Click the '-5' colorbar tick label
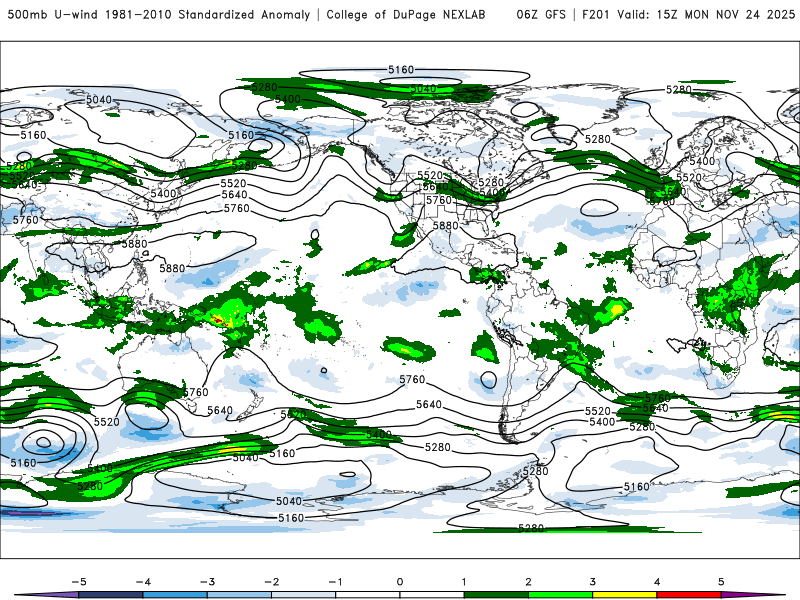The height and width of the screenshot is (600, 800). [x=79, y=582]
